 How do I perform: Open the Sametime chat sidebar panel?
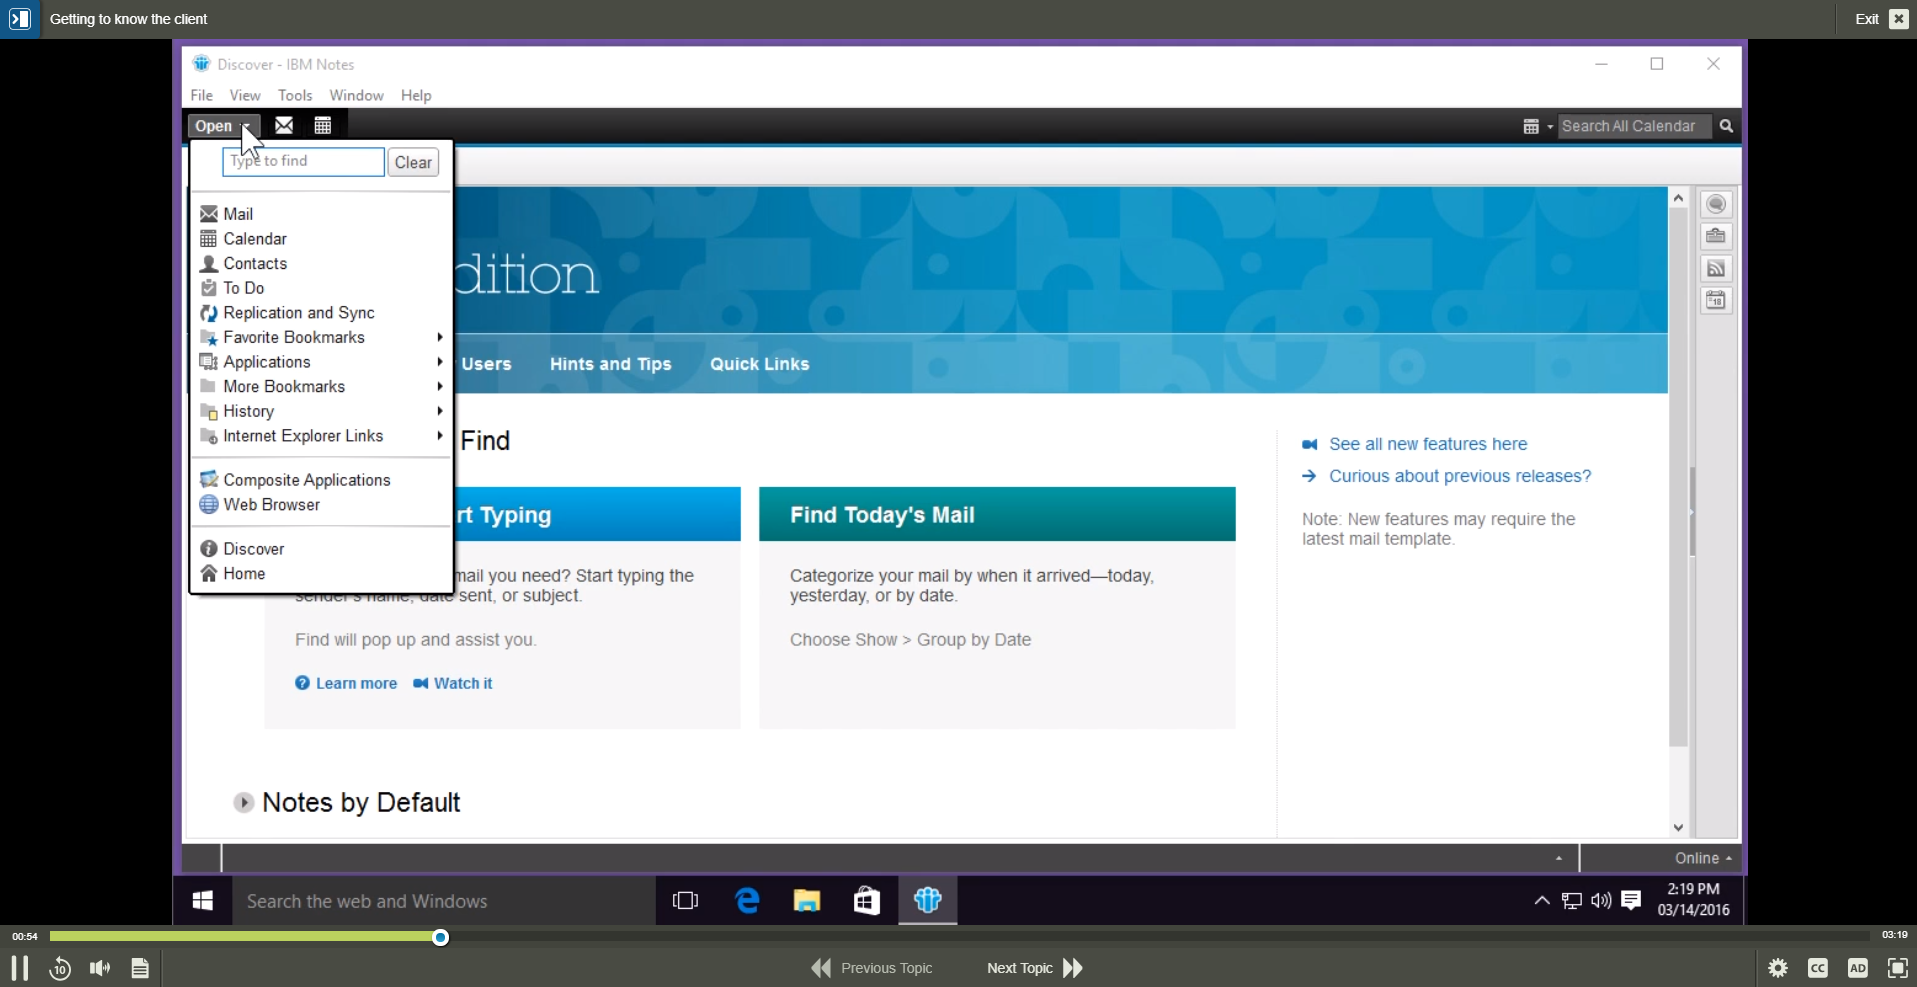(1716, 204)
